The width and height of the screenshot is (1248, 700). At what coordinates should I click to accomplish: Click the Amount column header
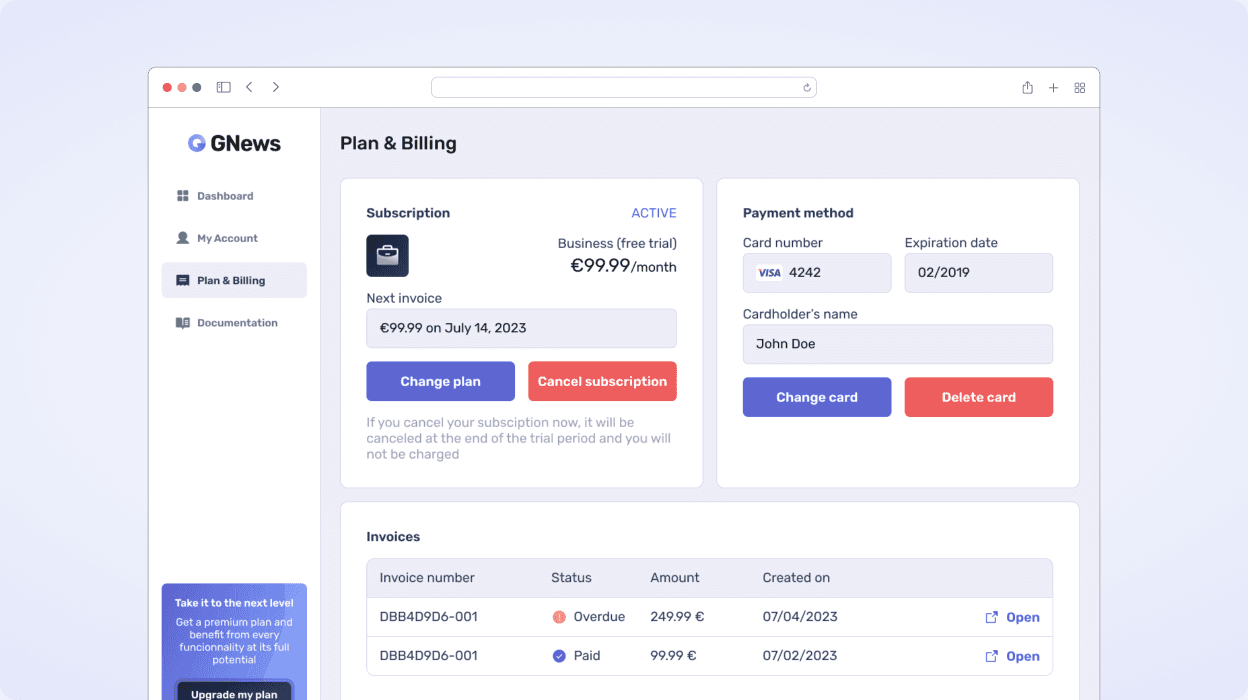click(675, 578)
